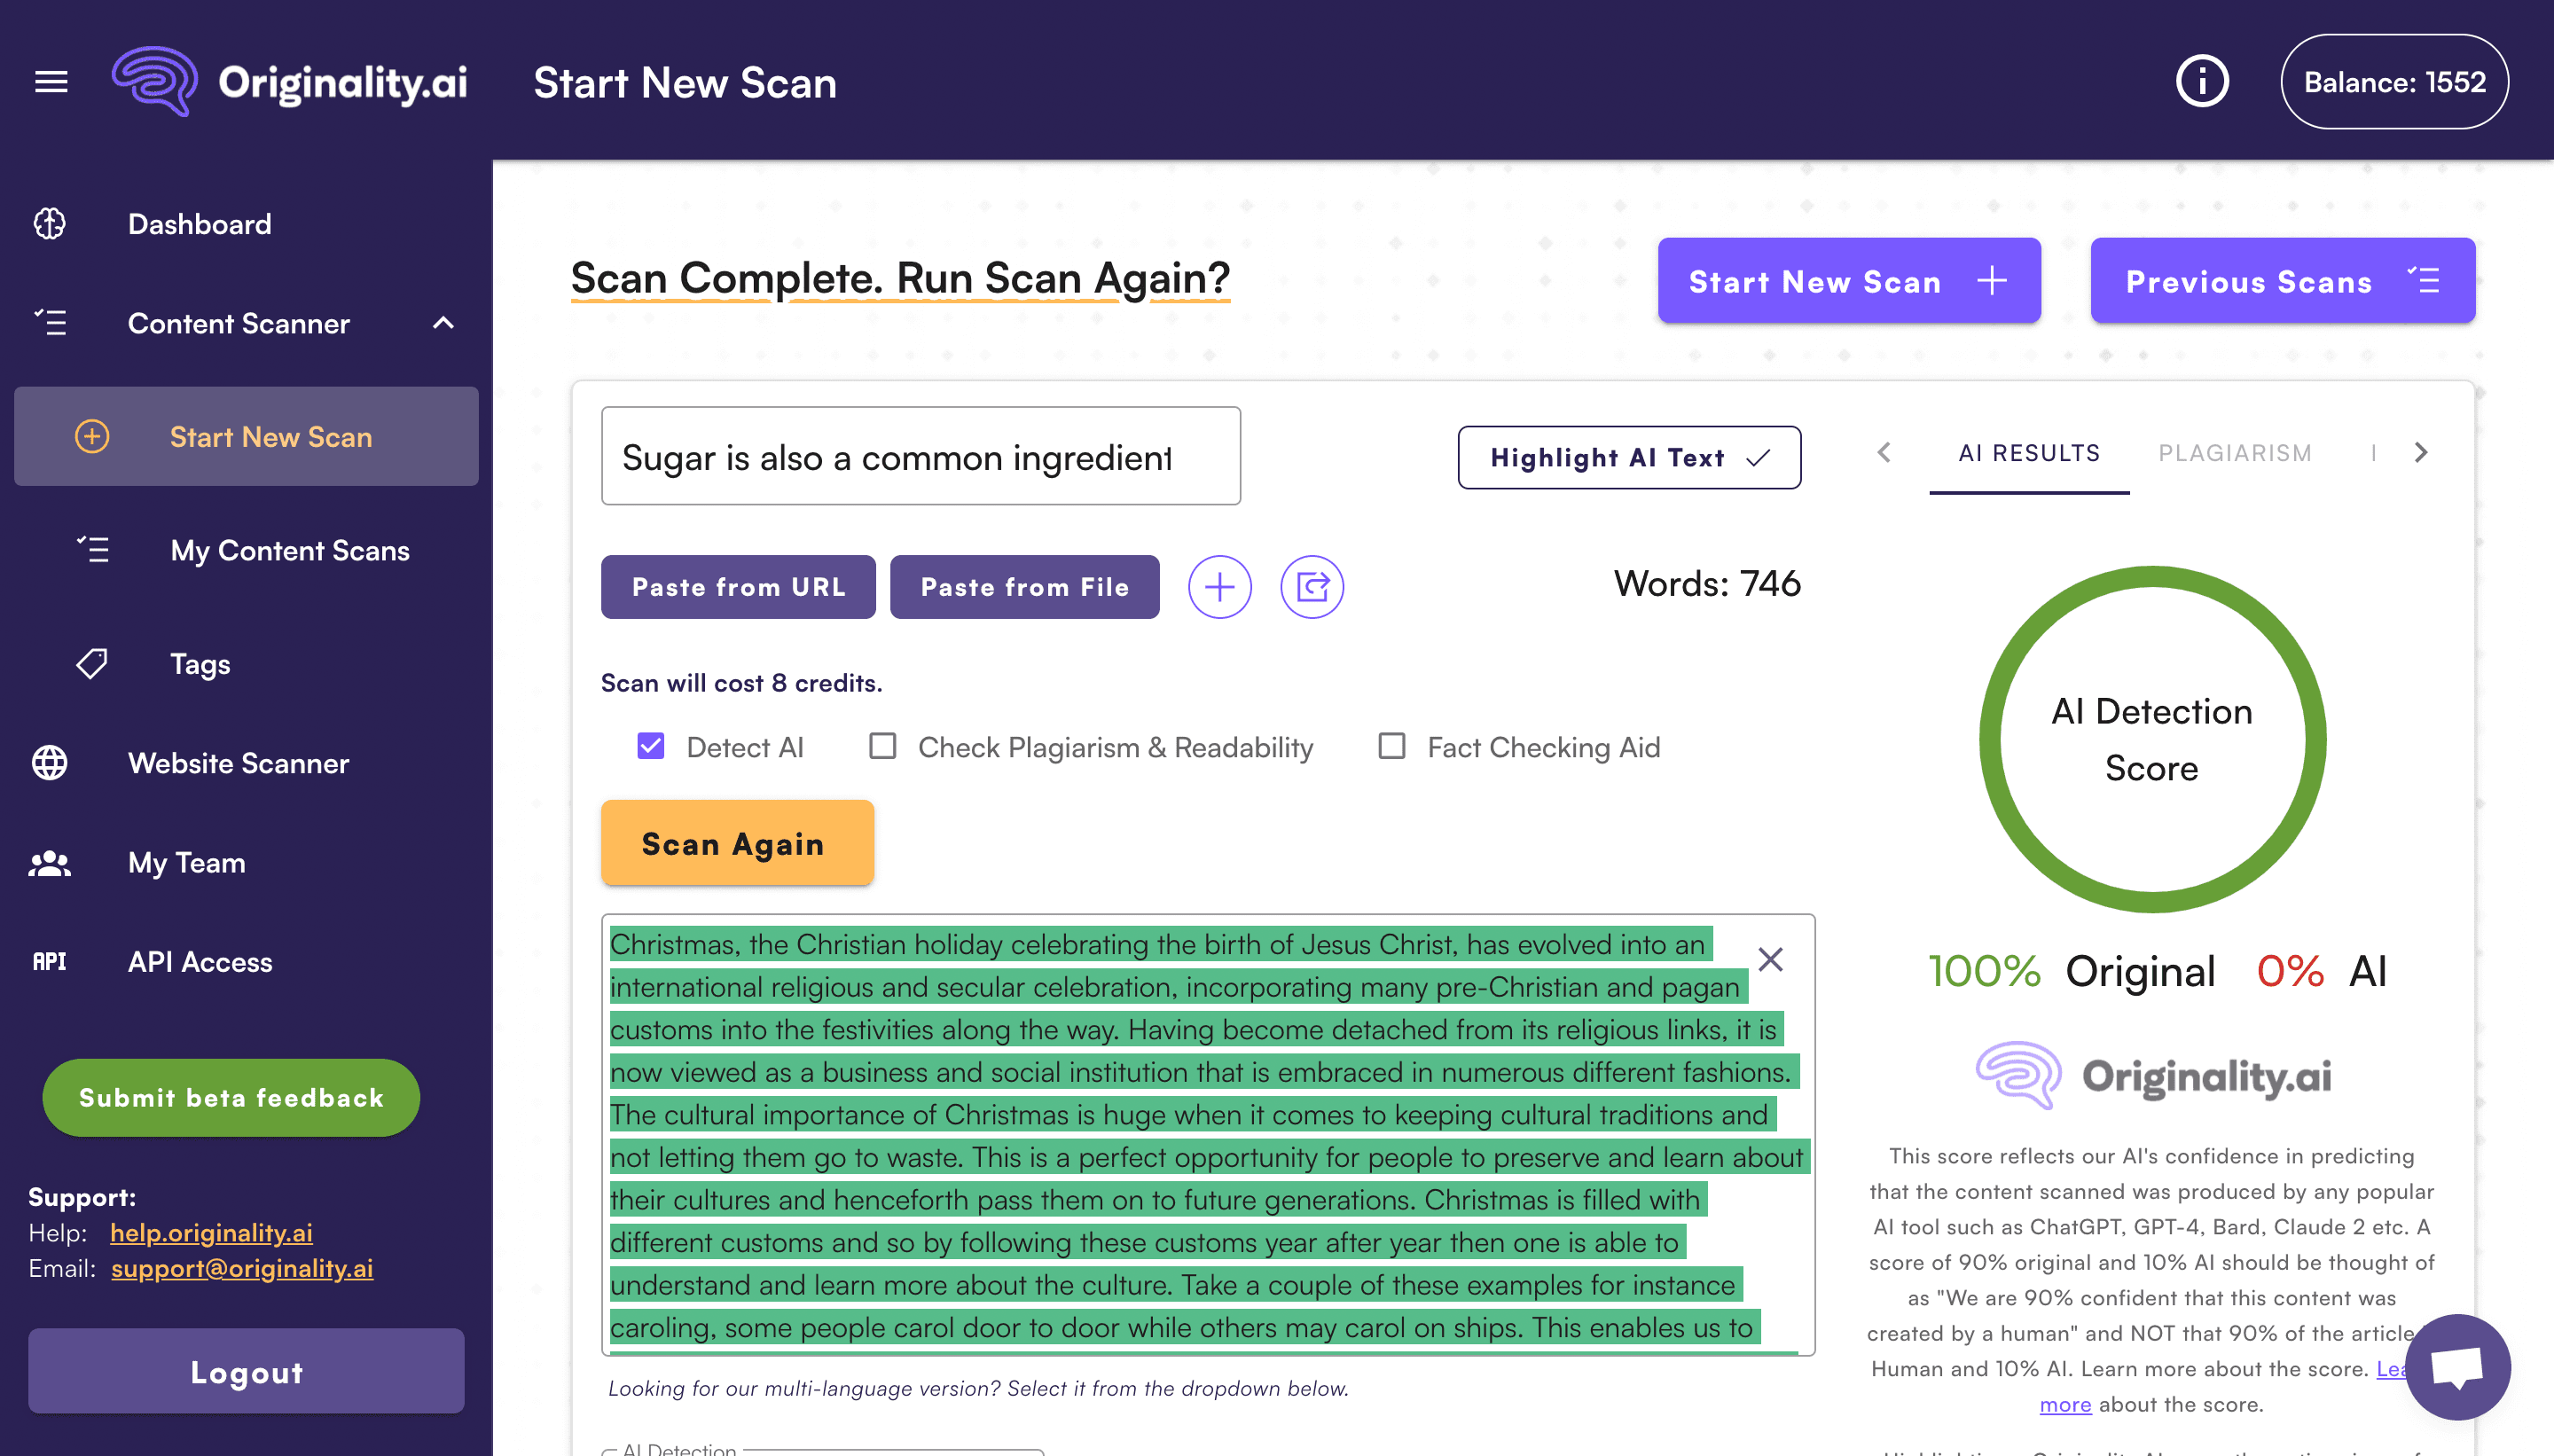Screen dimensions: 2554x1456
Task: Click the share export icon
Action: [x=1311, y=587]
